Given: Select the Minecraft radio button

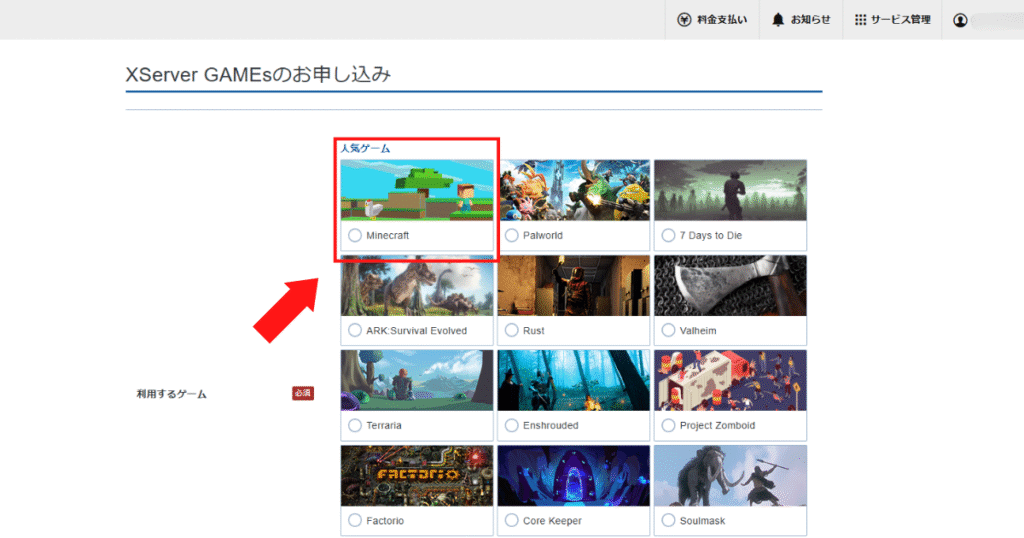Looking at the screenshot, I should pos(355,235).
